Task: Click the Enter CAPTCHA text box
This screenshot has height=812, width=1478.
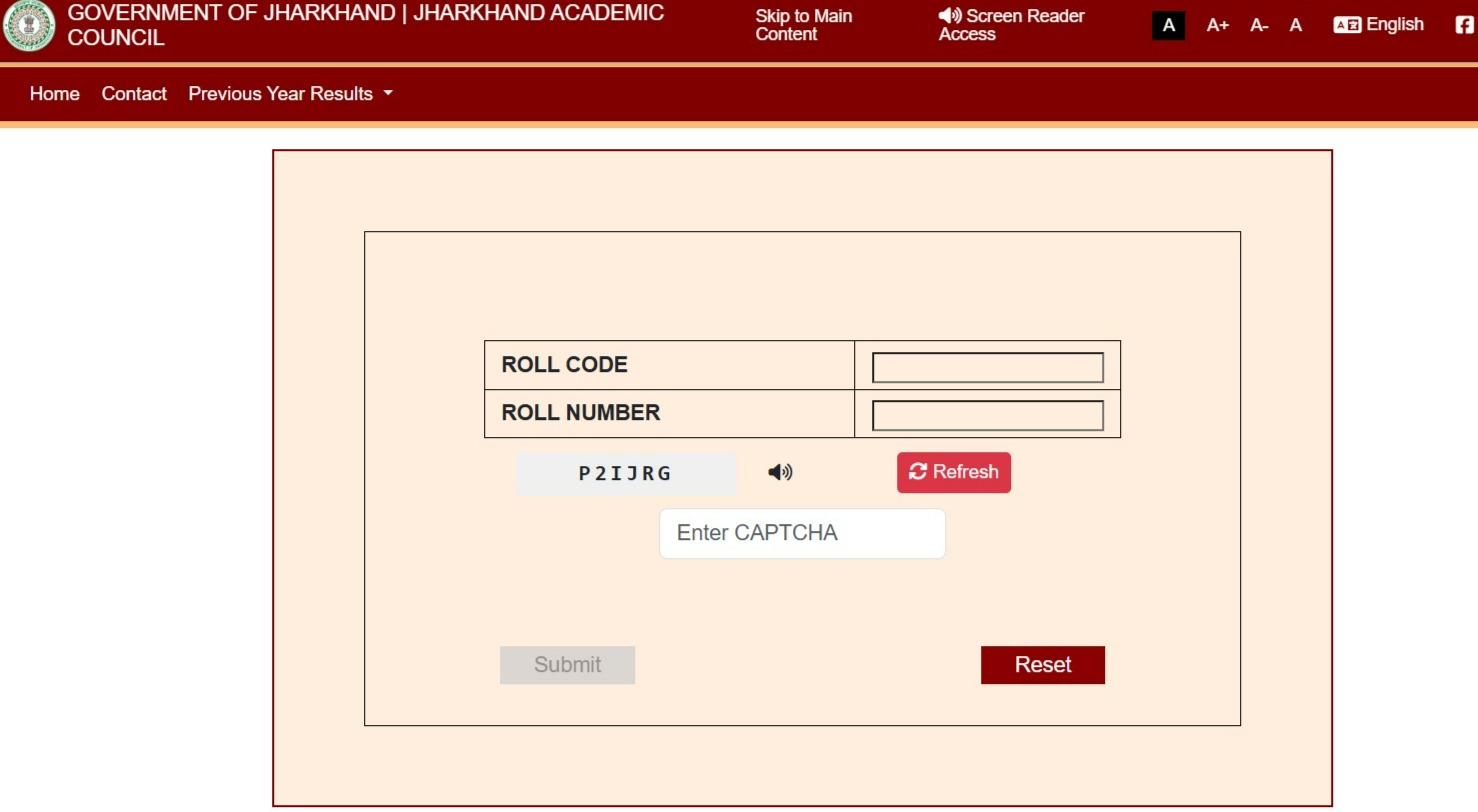Action: (x=802, y=533)
